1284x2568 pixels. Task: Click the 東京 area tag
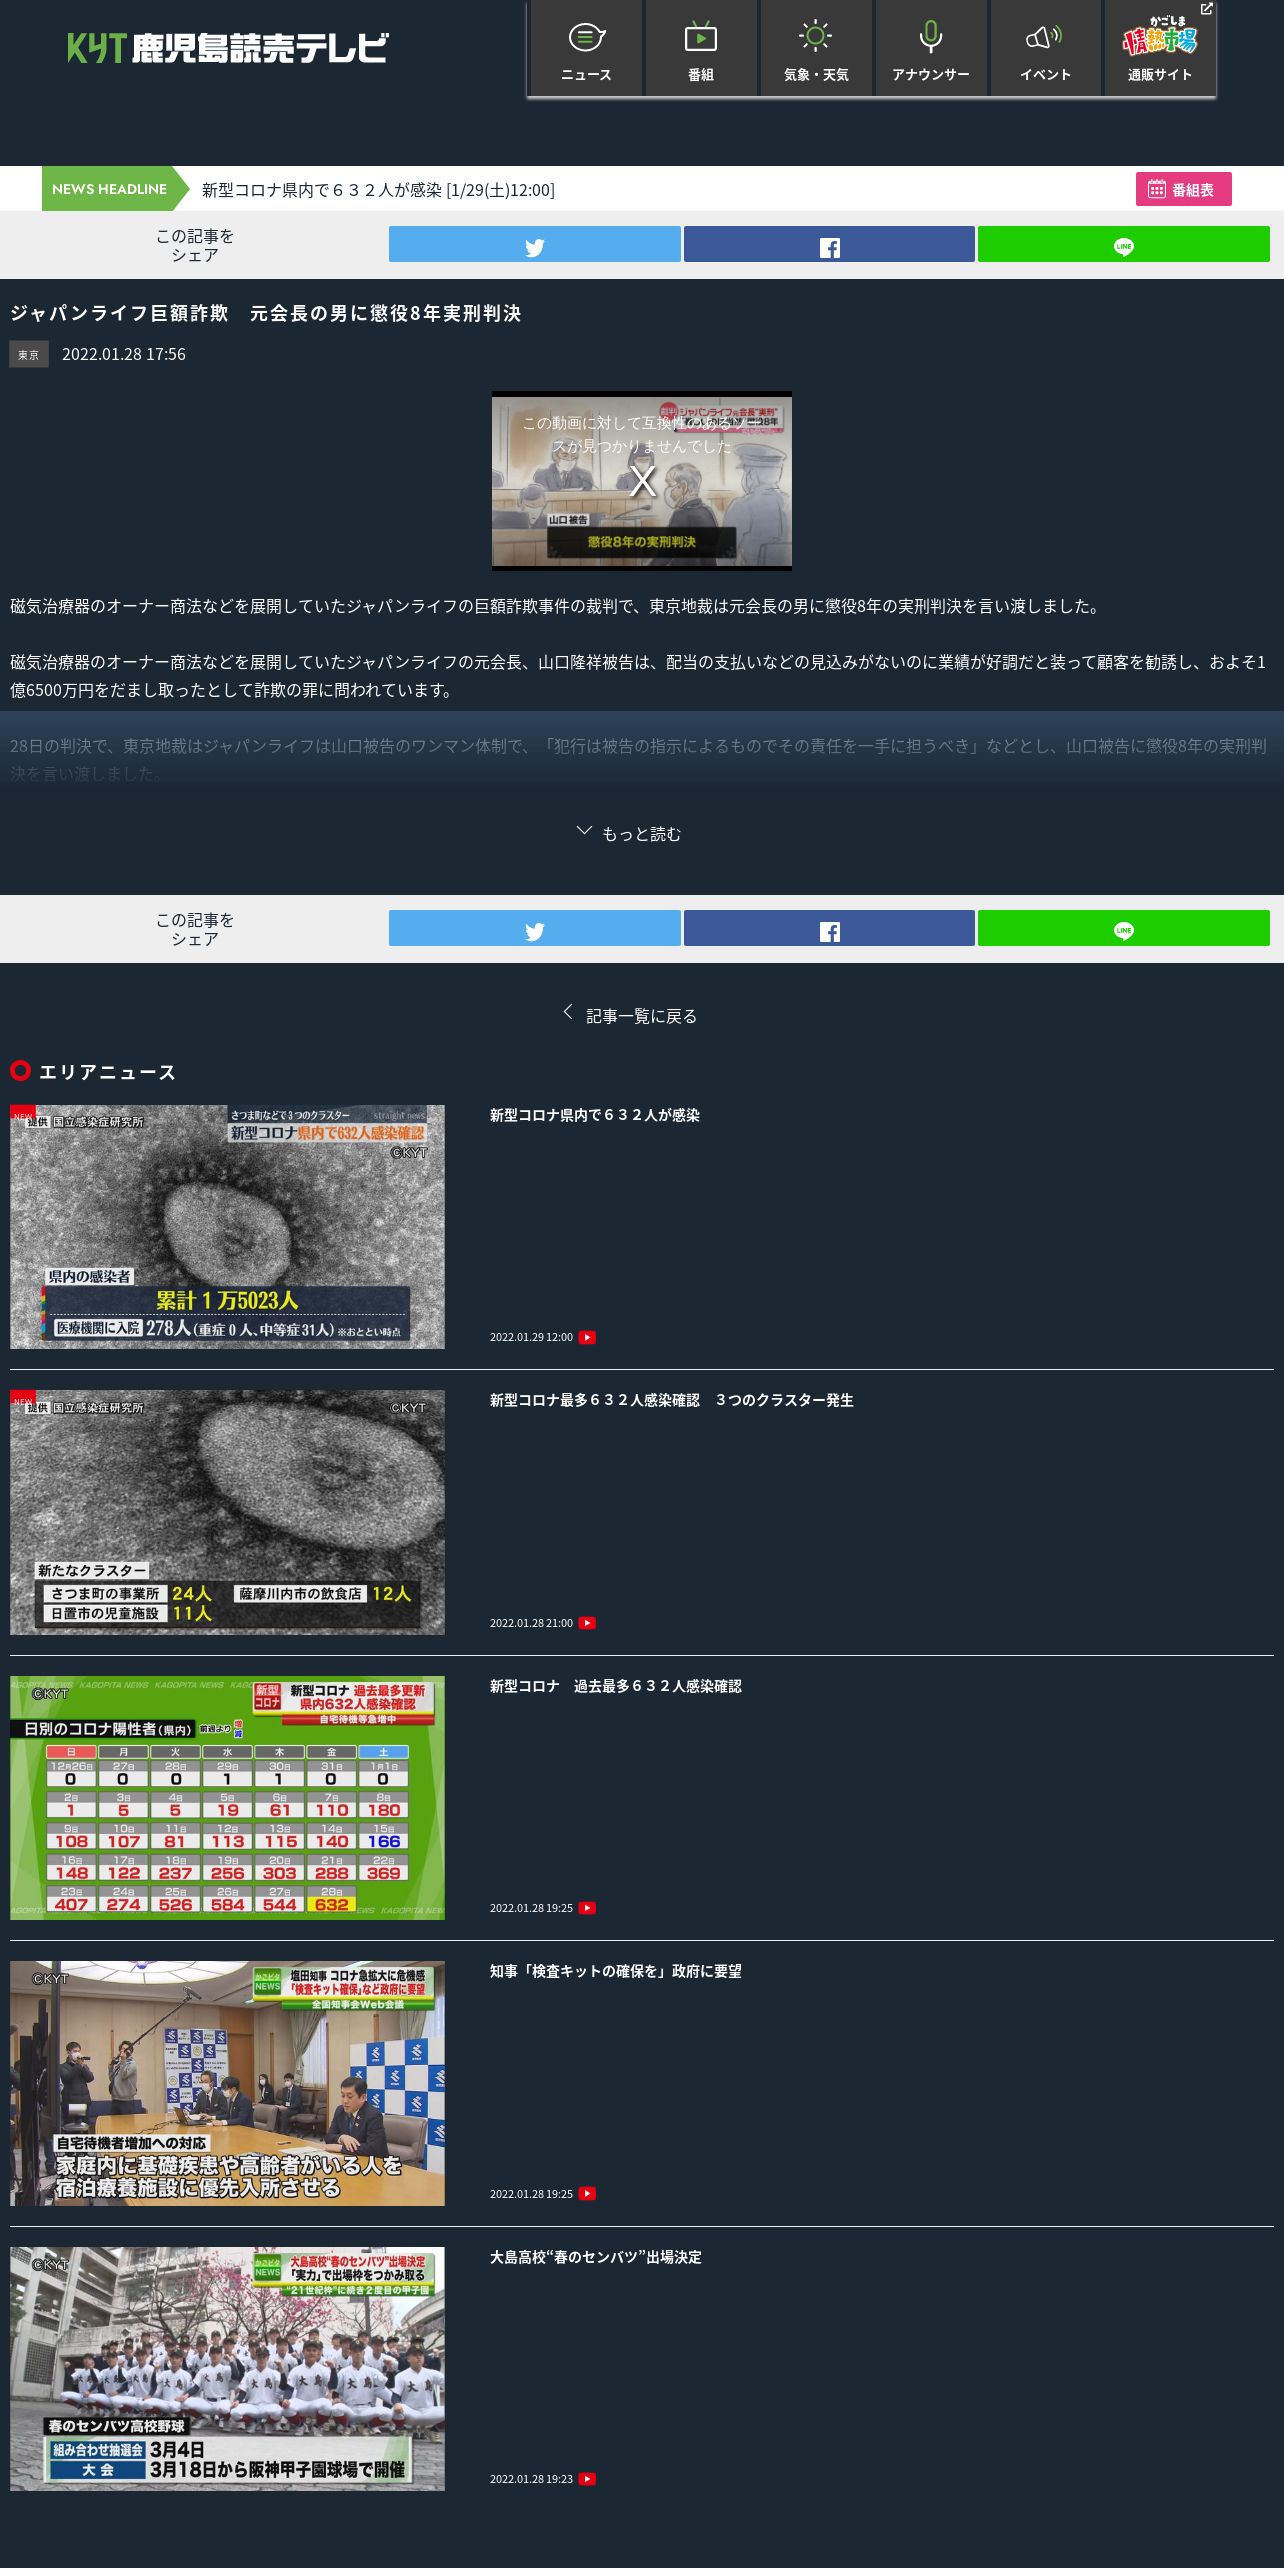point(29,354)
